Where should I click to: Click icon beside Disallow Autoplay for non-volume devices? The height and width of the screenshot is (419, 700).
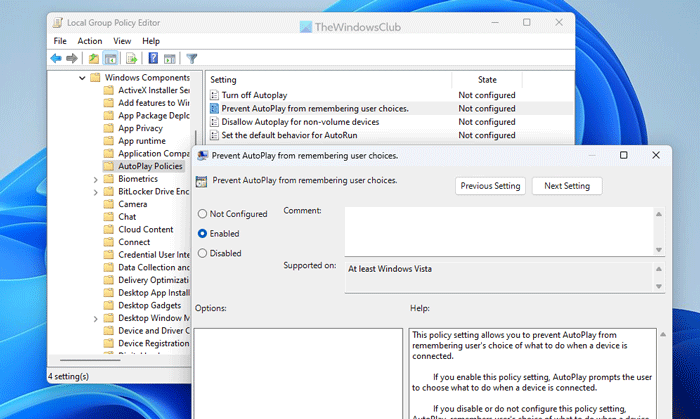[x=214, y=122]
